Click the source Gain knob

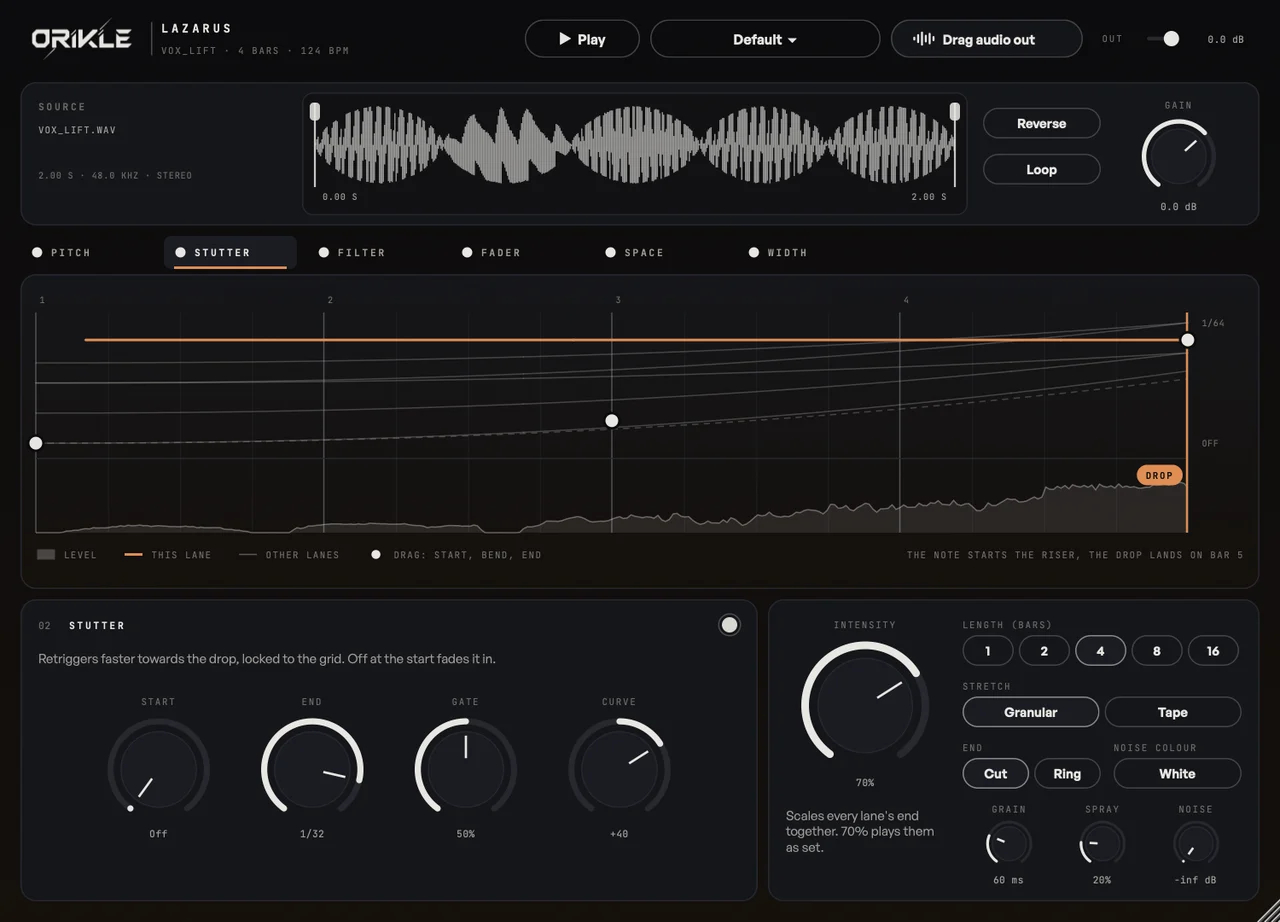[1178, 156]
